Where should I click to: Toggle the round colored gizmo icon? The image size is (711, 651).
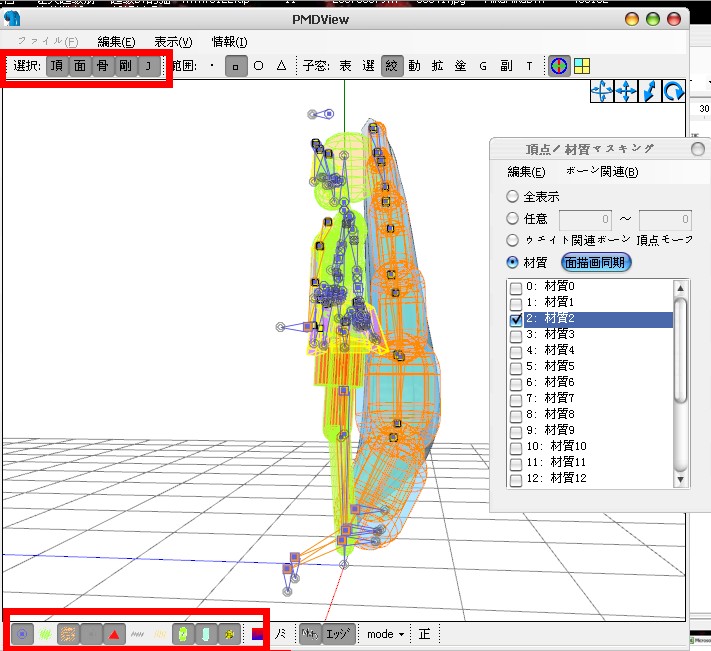pos(559,66)
